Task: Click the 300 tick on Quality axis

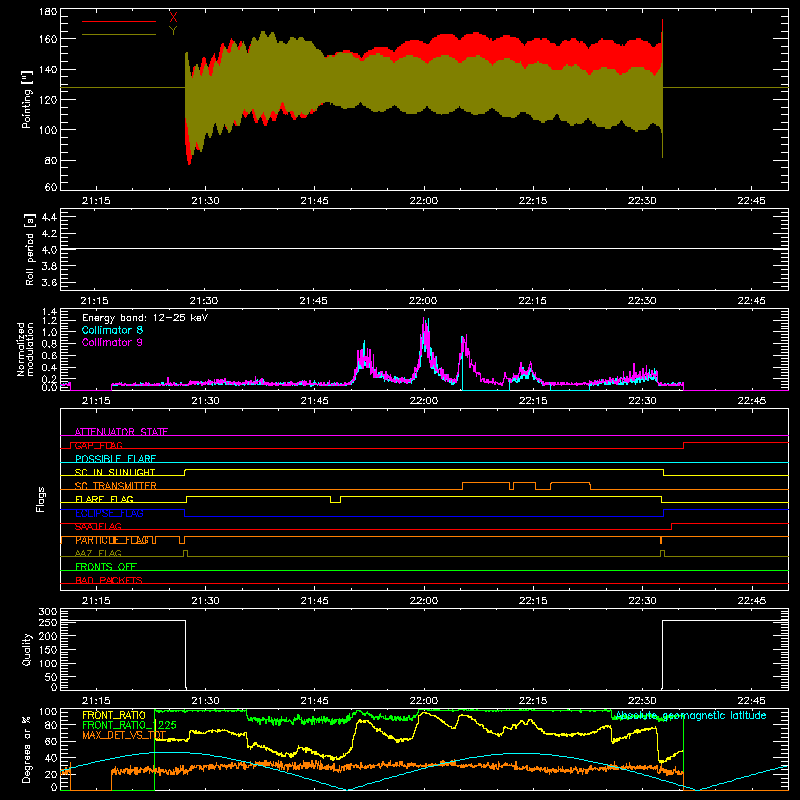Action: tap(48, 611)
